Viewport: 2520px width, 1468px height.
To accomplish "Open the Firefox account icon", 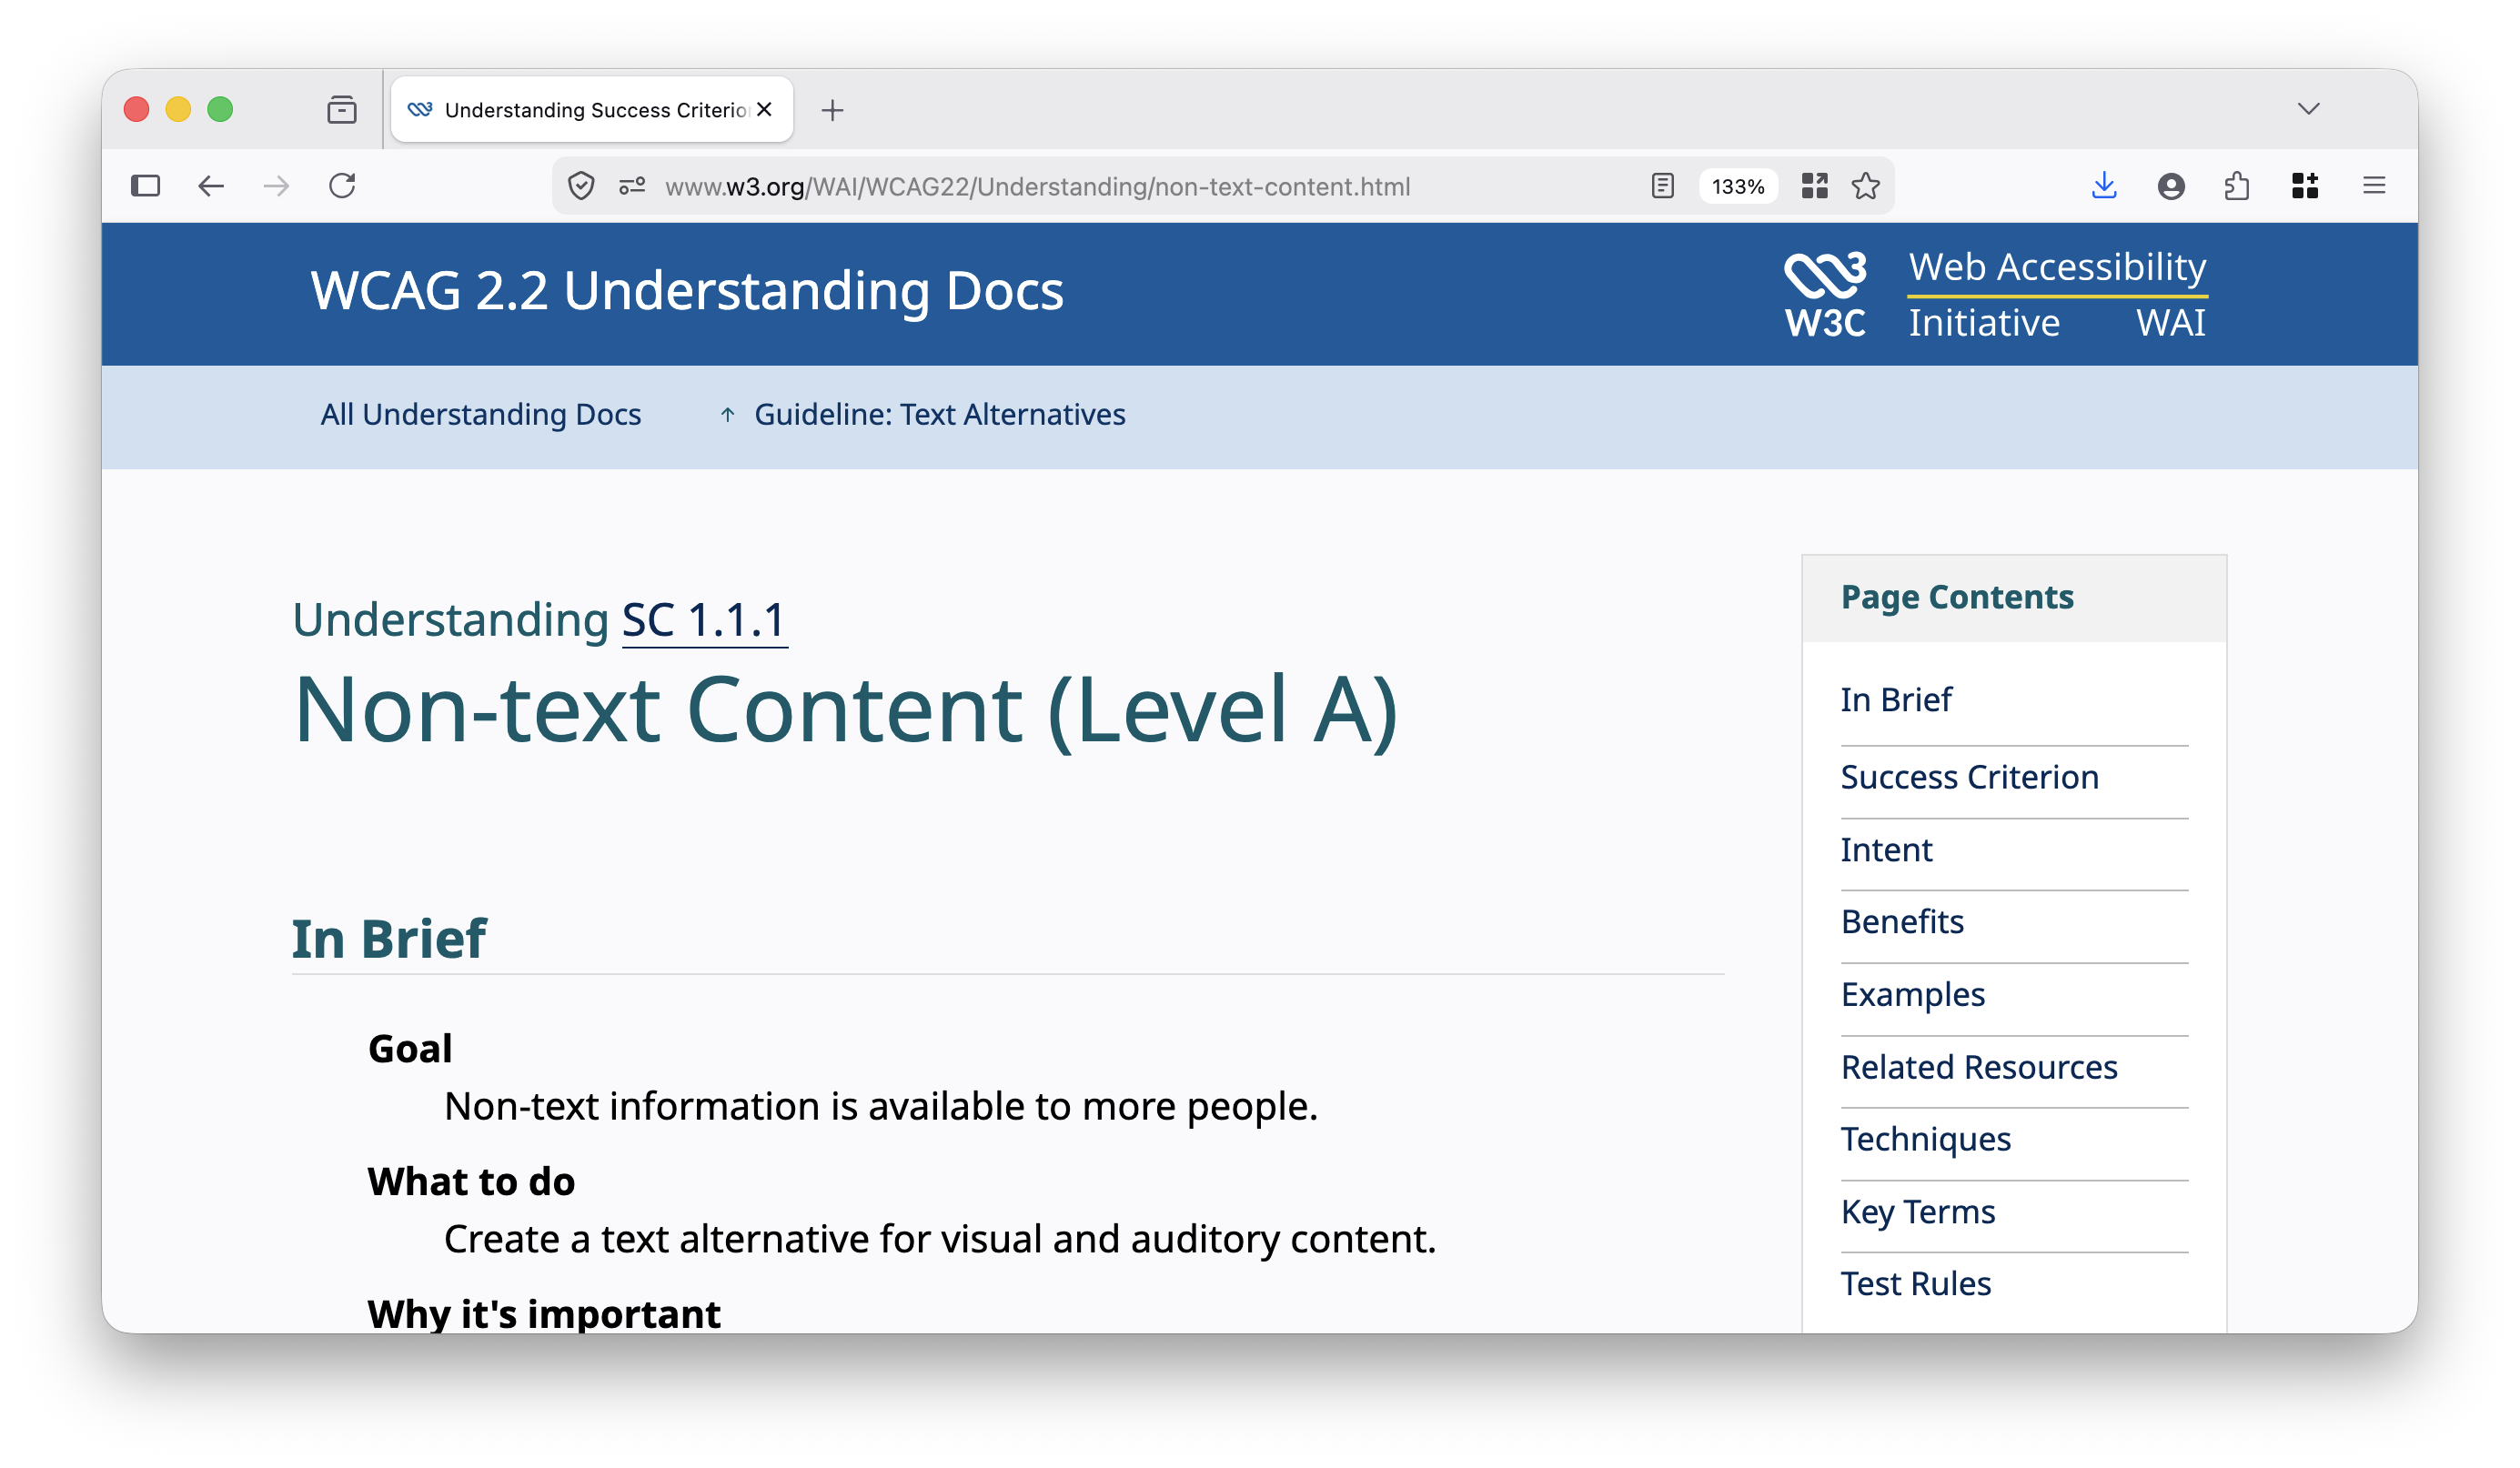I will click(x=2171, y=186).
